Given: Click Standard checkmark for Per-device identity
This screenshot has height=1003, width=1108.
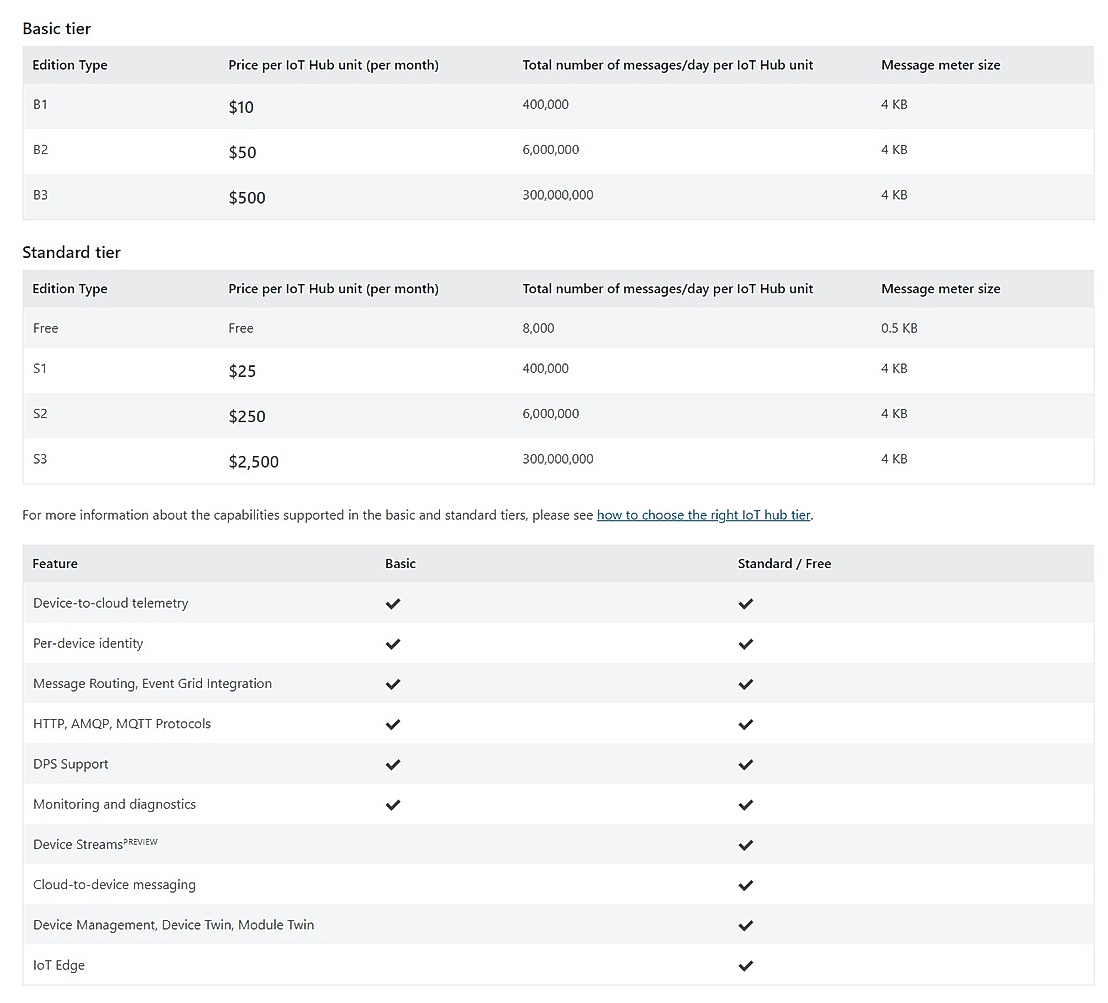Looking at the screenshot, I should [x=745, y=644].
